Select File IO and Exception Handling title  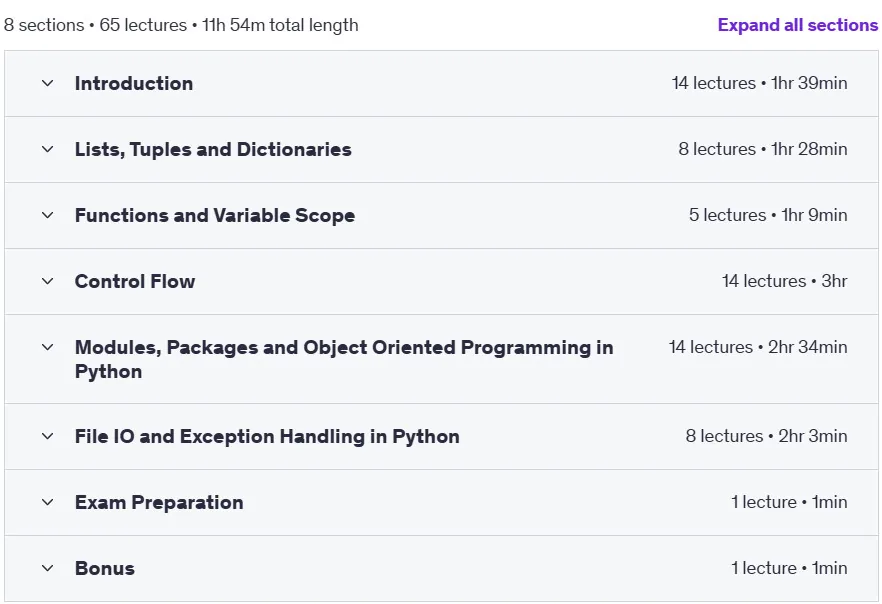pos(267,436)
